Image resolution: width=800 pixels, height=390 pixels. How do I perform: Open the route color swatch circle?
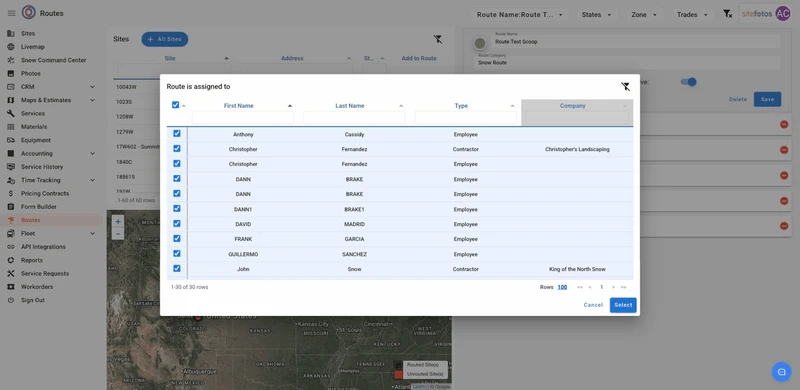(x=480, y=44)
